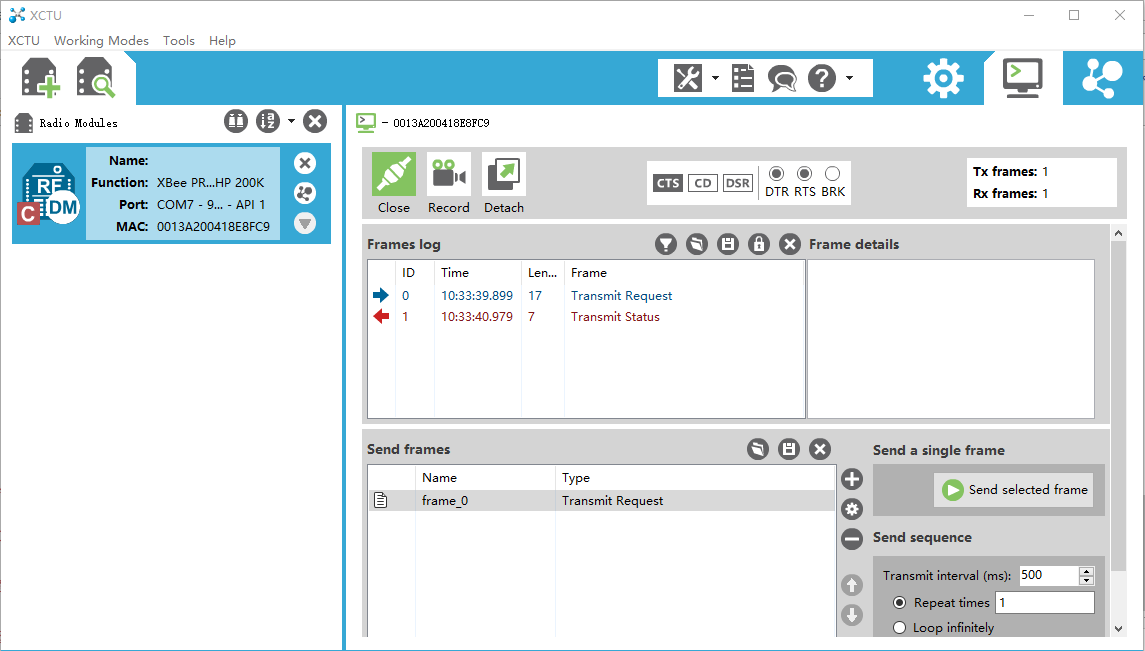Viewport: 1145px width, 651px height.
Task: Expand the sort modules dropdown arrow
Action: tap(291, 120)
